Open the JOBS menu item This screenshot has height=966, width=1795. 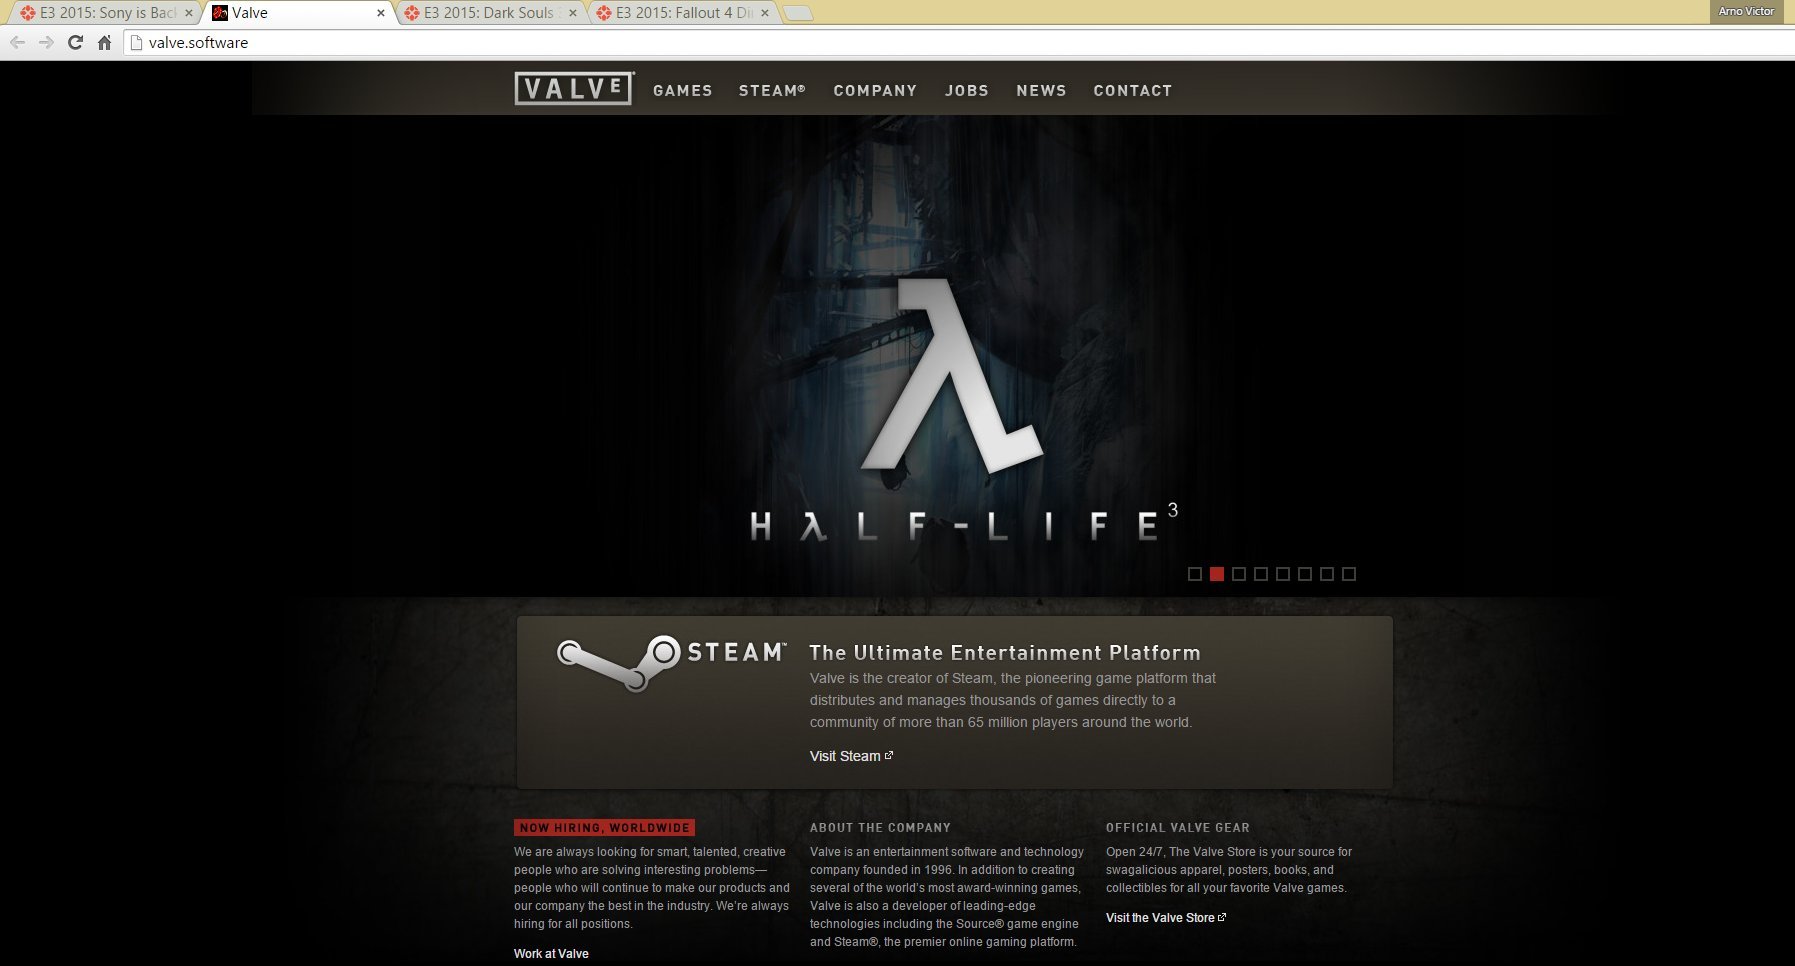pyautogui.click(x=967, y=90)
